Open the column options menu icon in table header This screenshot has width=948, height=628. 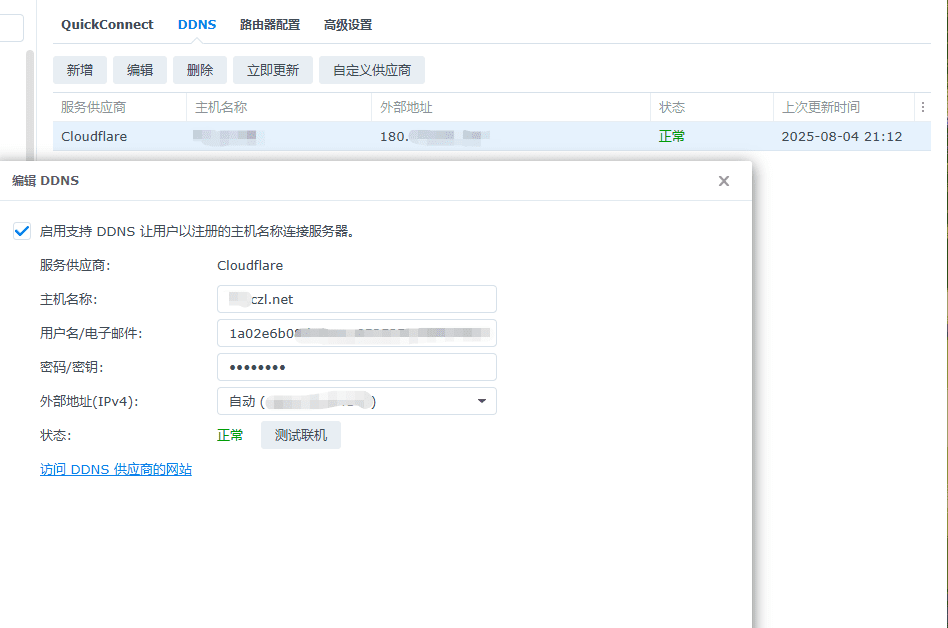[x=922, y=107]
